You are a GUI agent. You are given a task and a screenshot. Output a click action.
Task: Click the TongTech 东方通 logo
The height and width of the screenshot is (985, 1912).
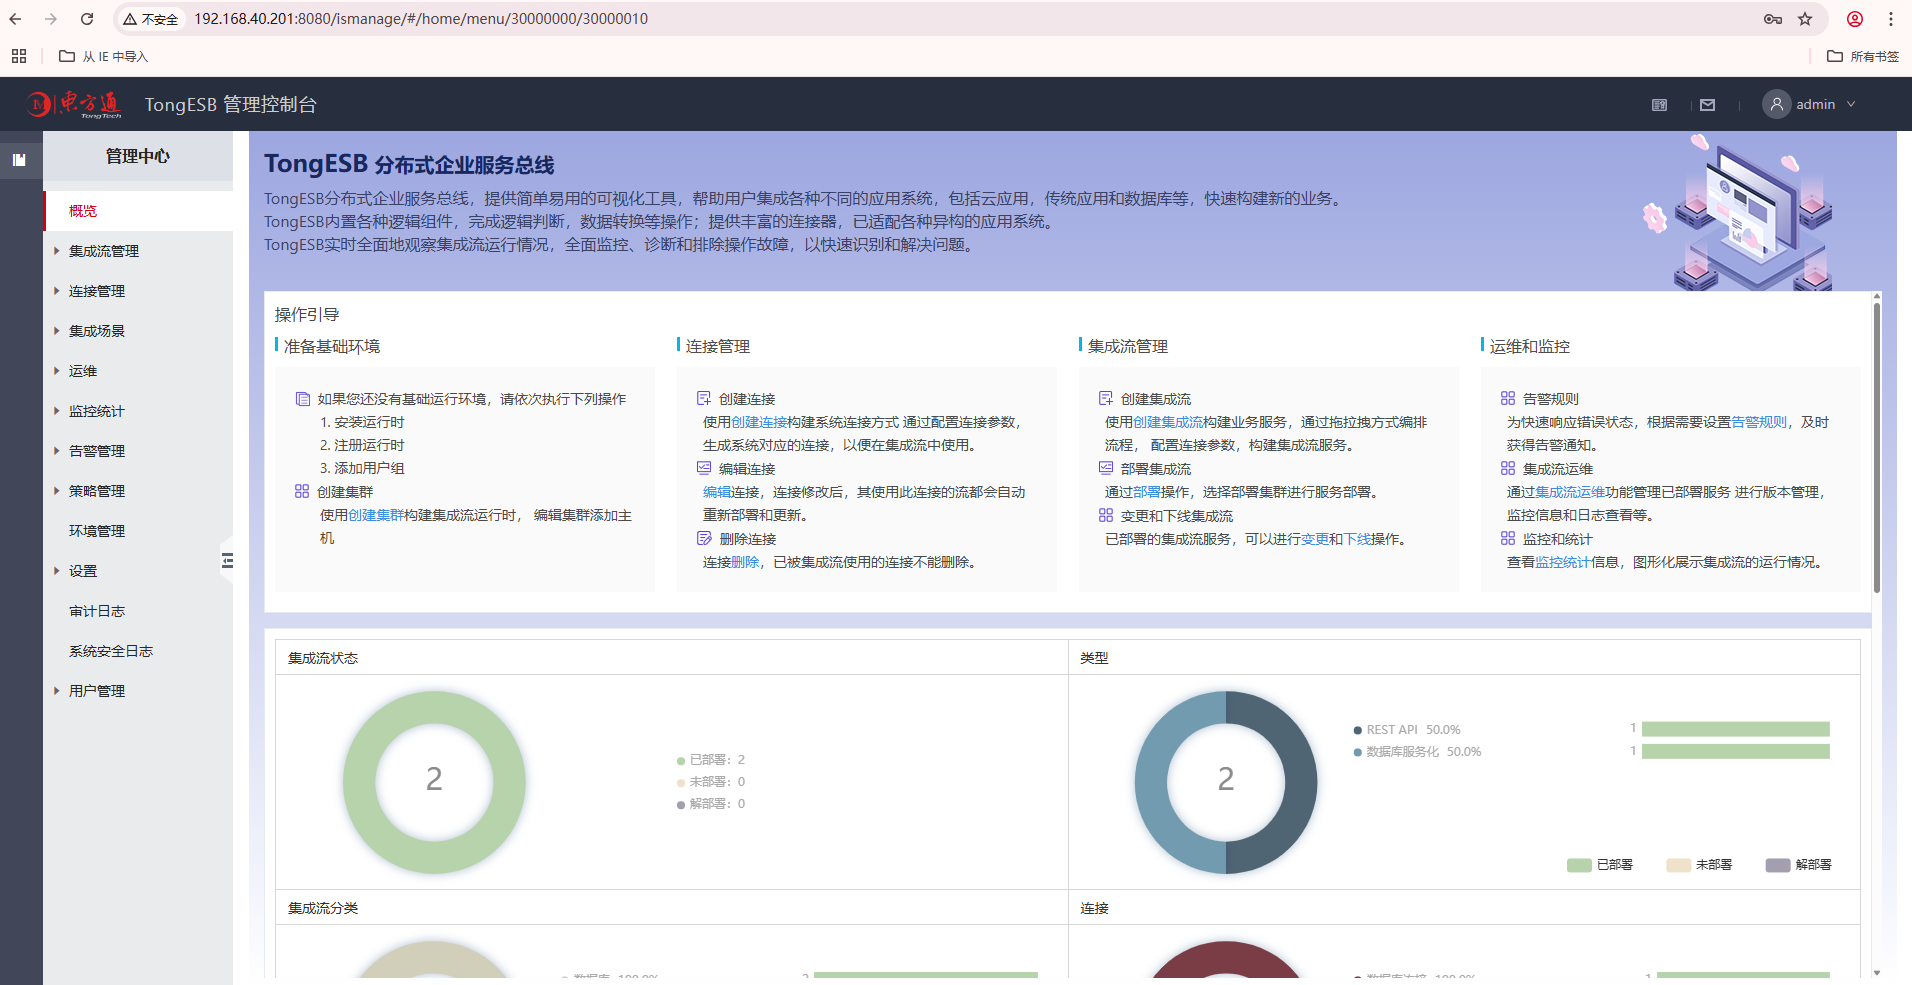[75, 104]
